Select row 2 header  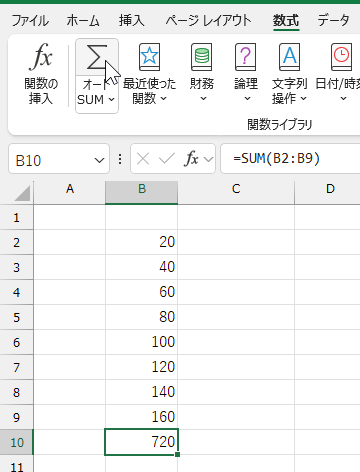click(x=16, y=242)
